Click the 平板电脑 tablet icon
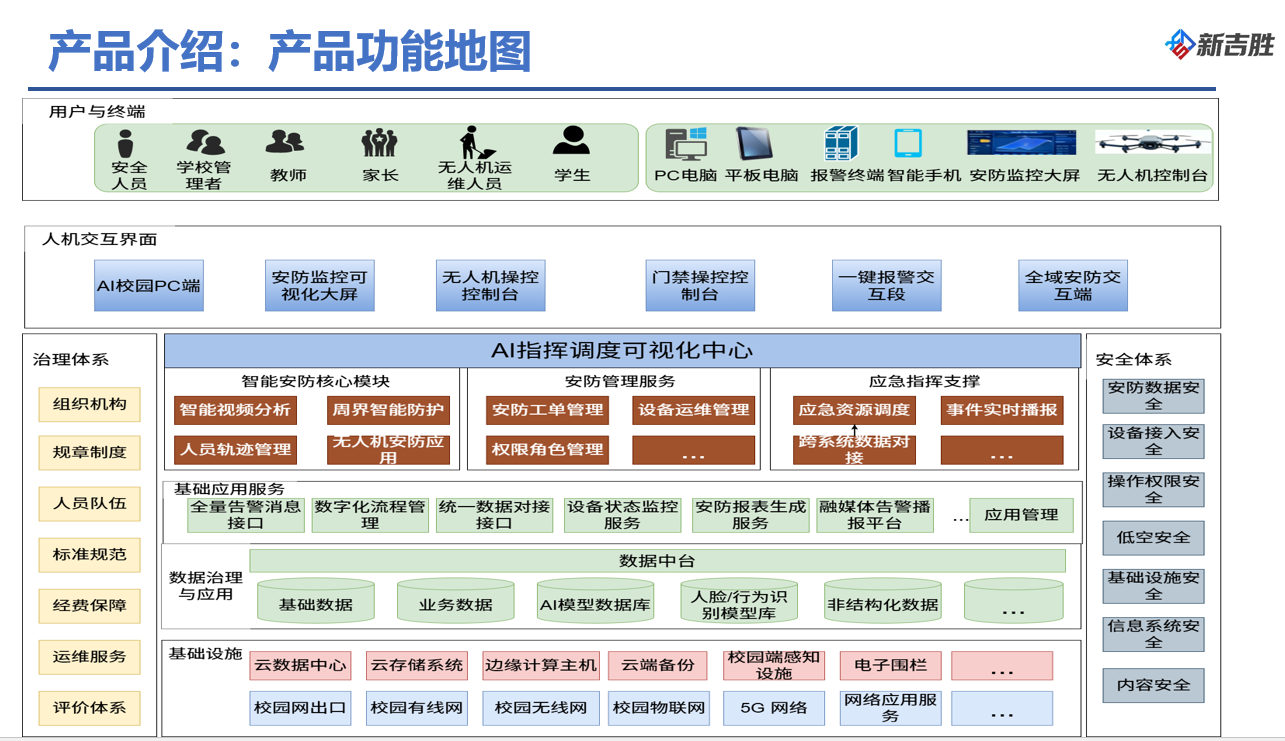Image resolution: width=1285 pixels, height=741 pixels. tap(755, 144)
